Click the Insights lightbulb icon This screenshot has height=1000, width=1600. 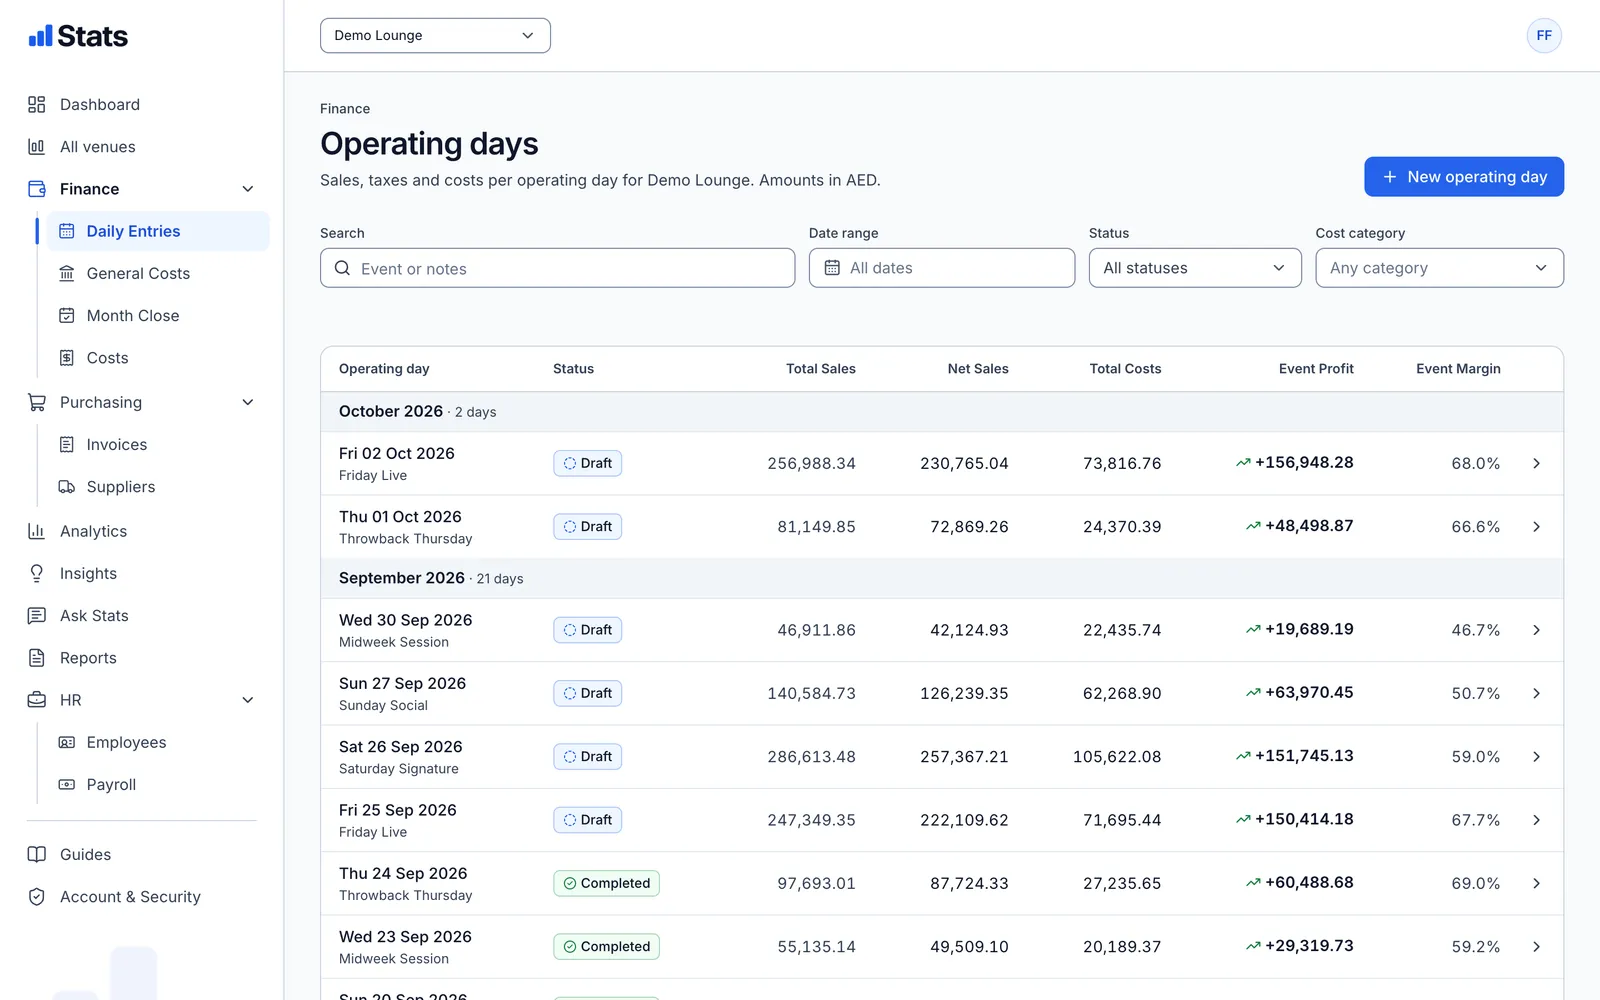(37, 573)
